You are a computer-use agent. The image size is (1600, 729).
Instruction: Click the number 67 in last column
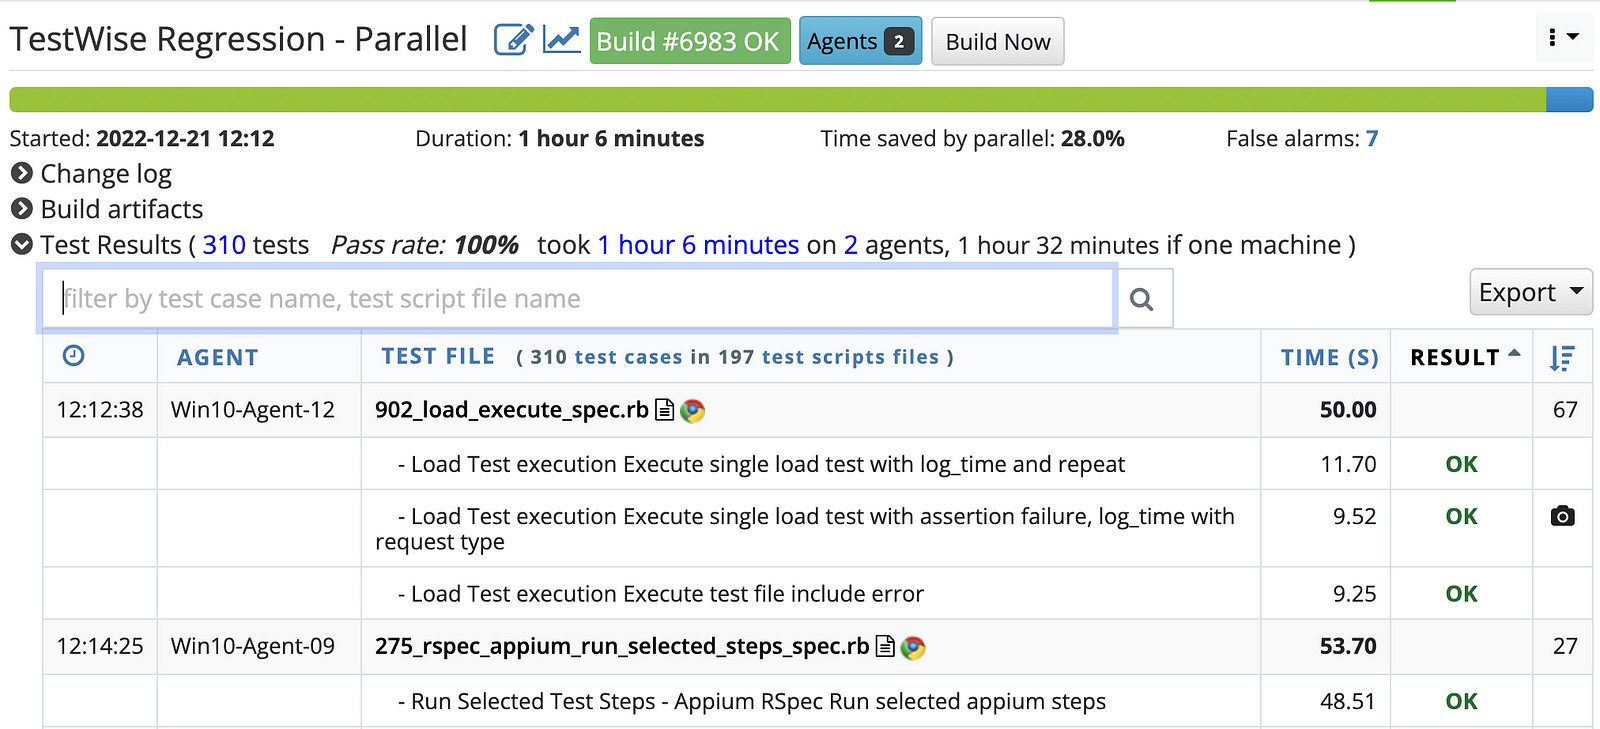click(x=1565, y=410)
